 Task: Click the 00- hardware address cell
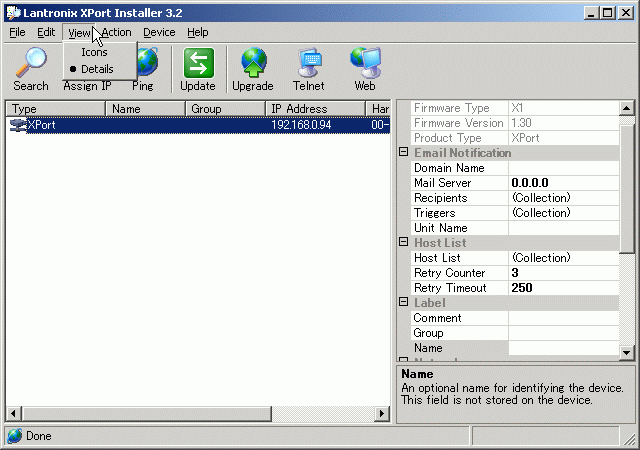pos(380,125)
